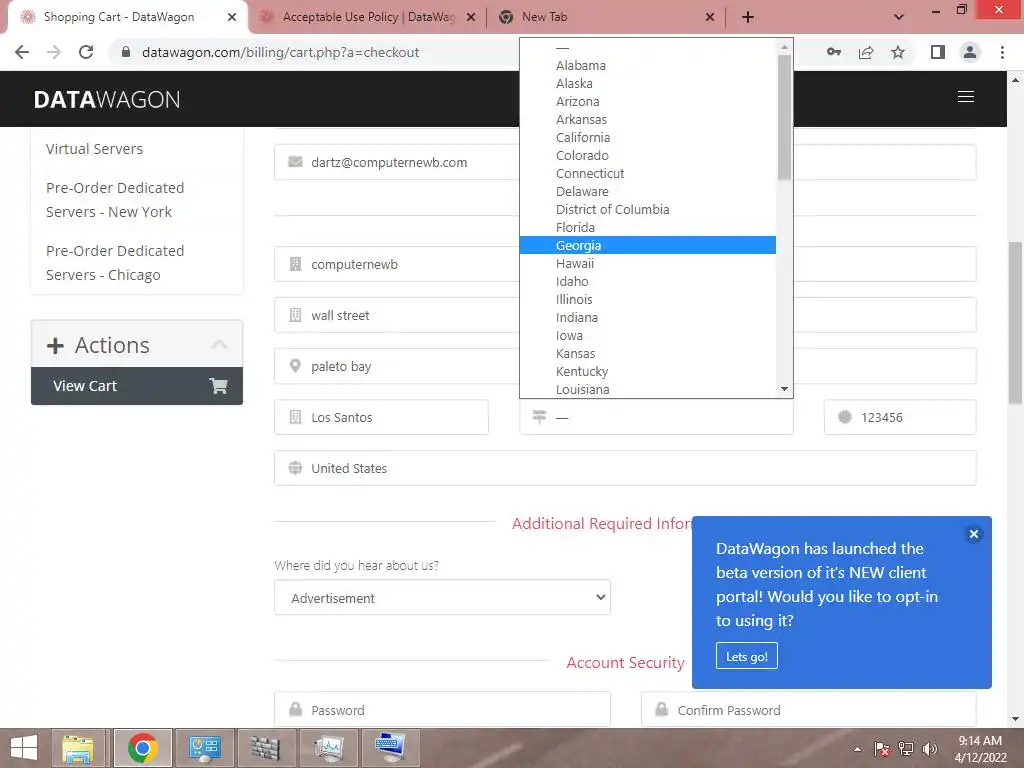1024x768 pixels.
Task: Reload the checkout page
Action: [86, 52]
